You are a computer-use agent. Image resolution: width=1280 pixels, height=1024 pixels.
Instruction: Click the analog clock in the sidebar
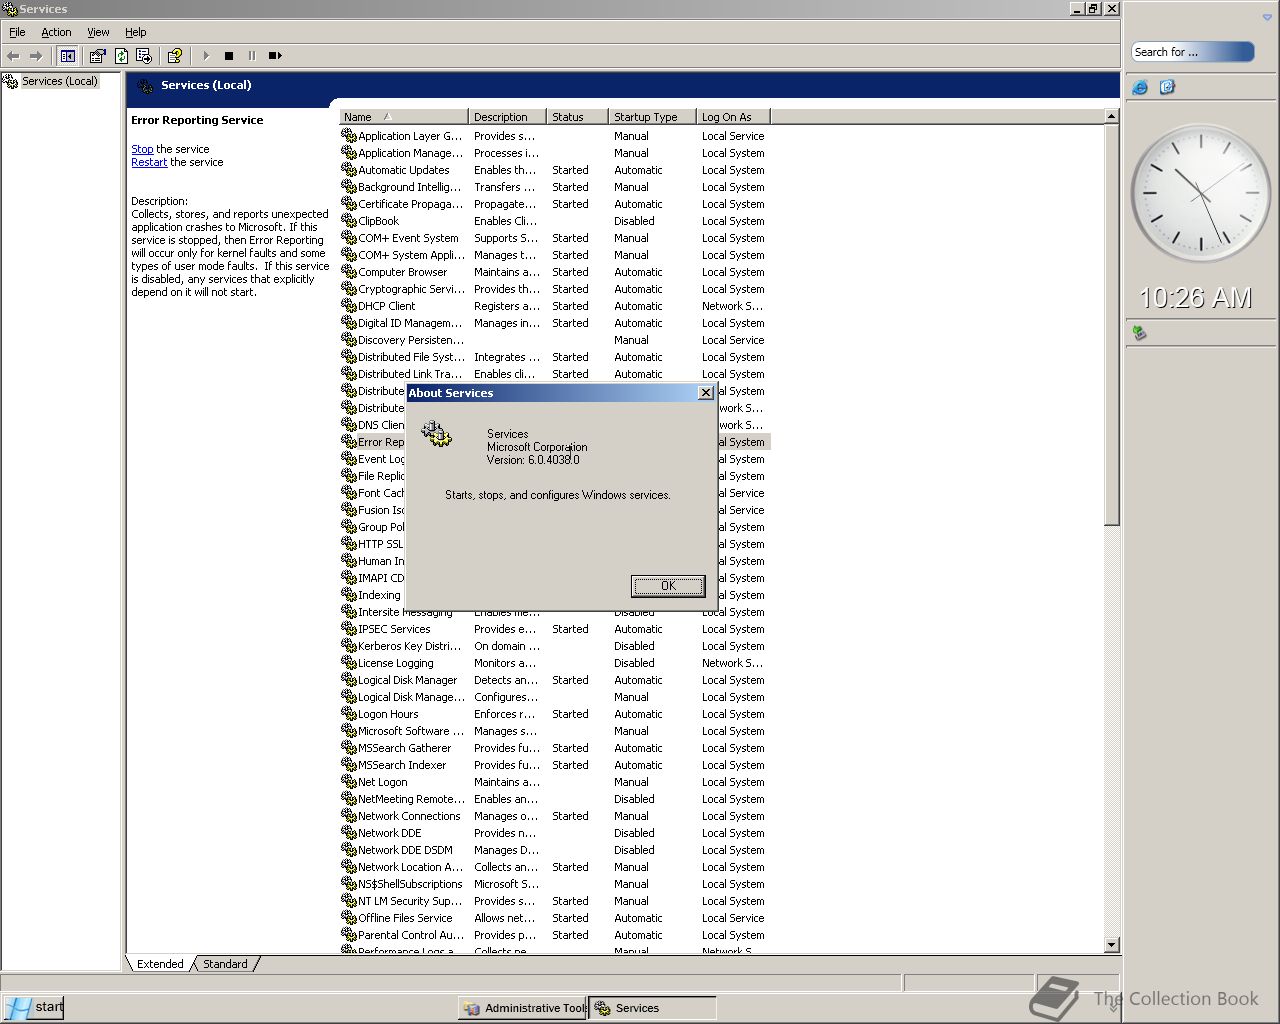(x=1201, y=193)
